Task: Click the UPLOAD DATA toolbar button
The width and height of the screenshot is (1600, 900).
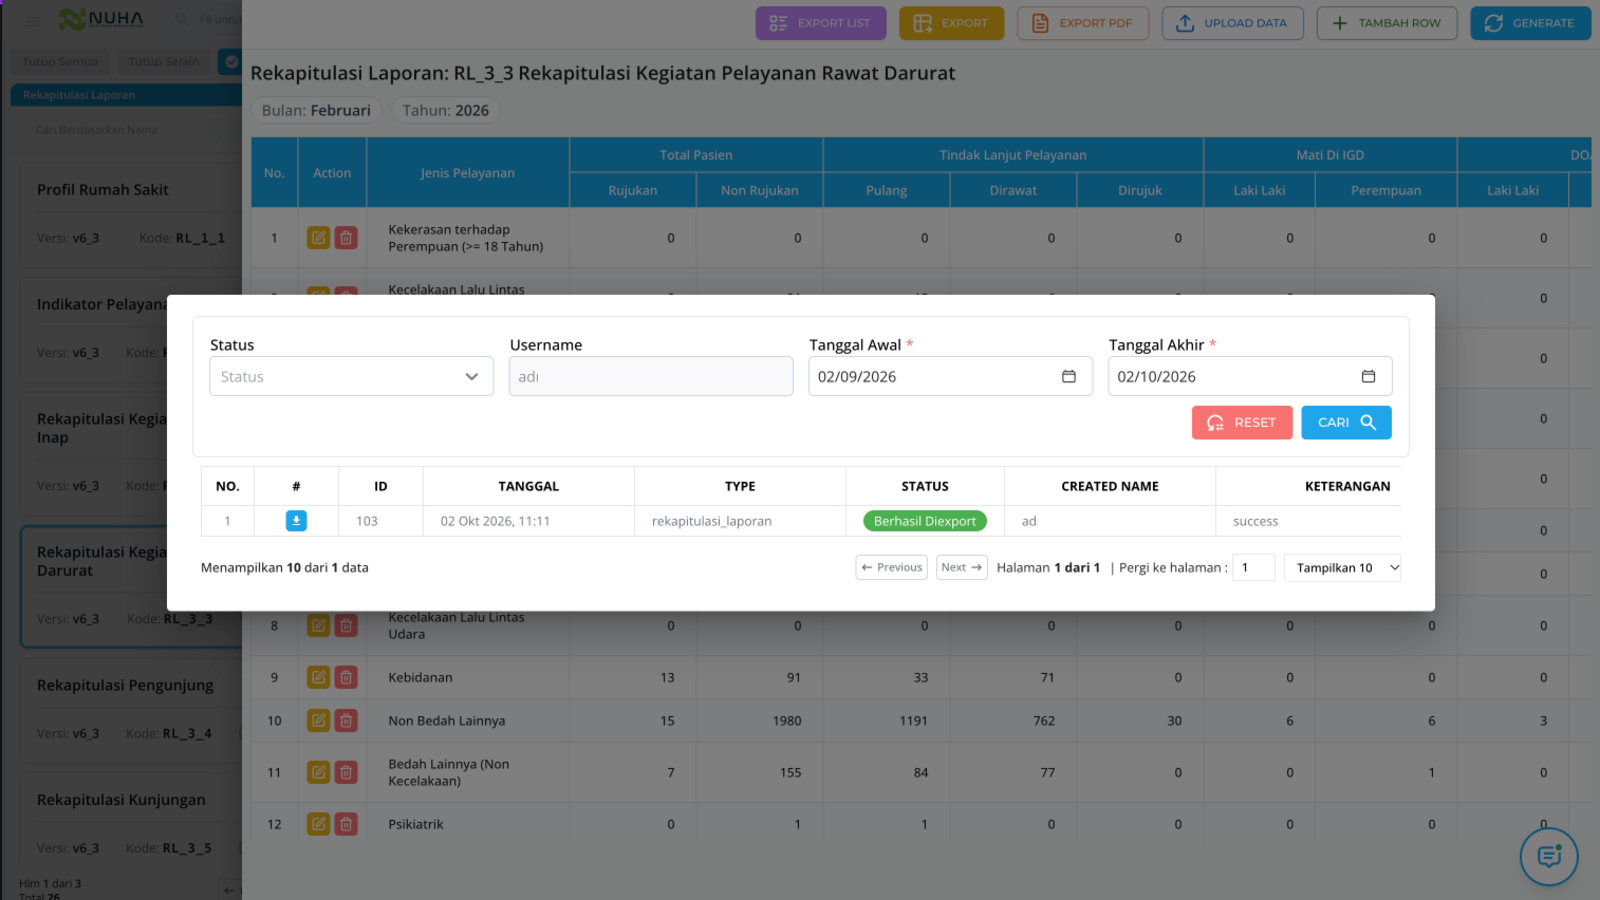Action: 1233,23
